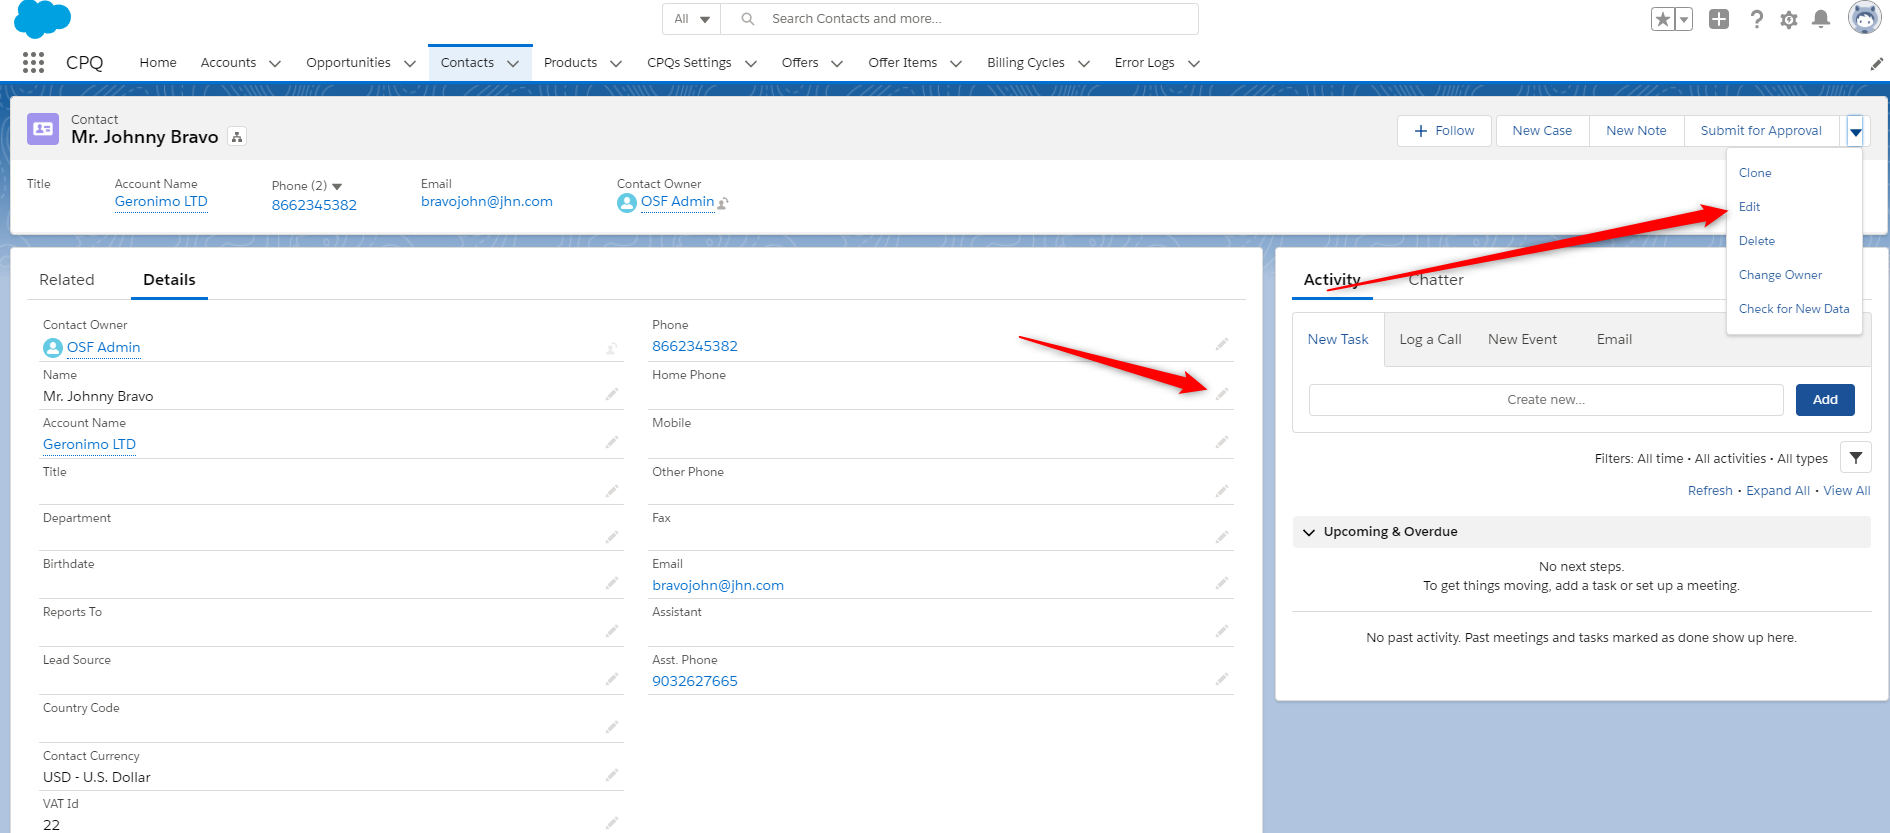Switch to the Chatter tab
1890x833 pixels.
tap(1436, 280)
